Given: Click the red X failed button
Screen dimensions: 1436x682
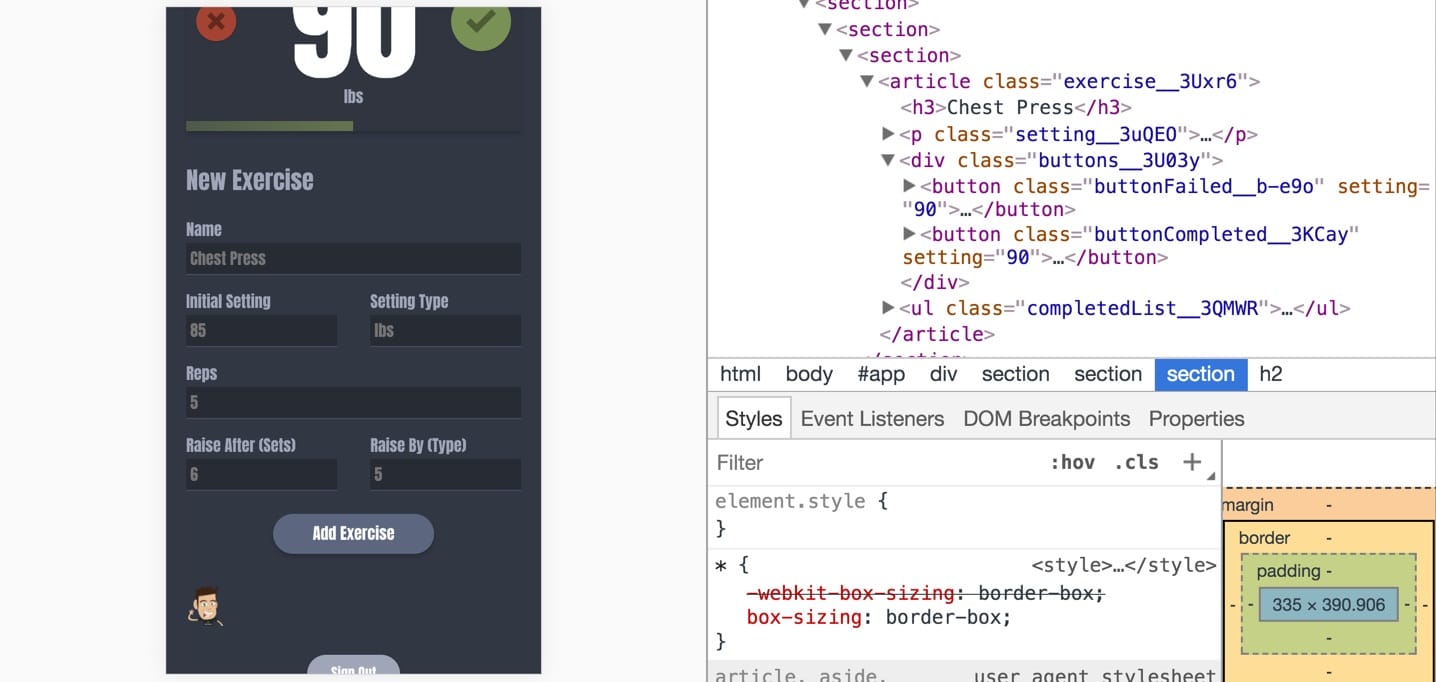Looking at the screenshot, I should pyautogui.click(x=216, y=21).
